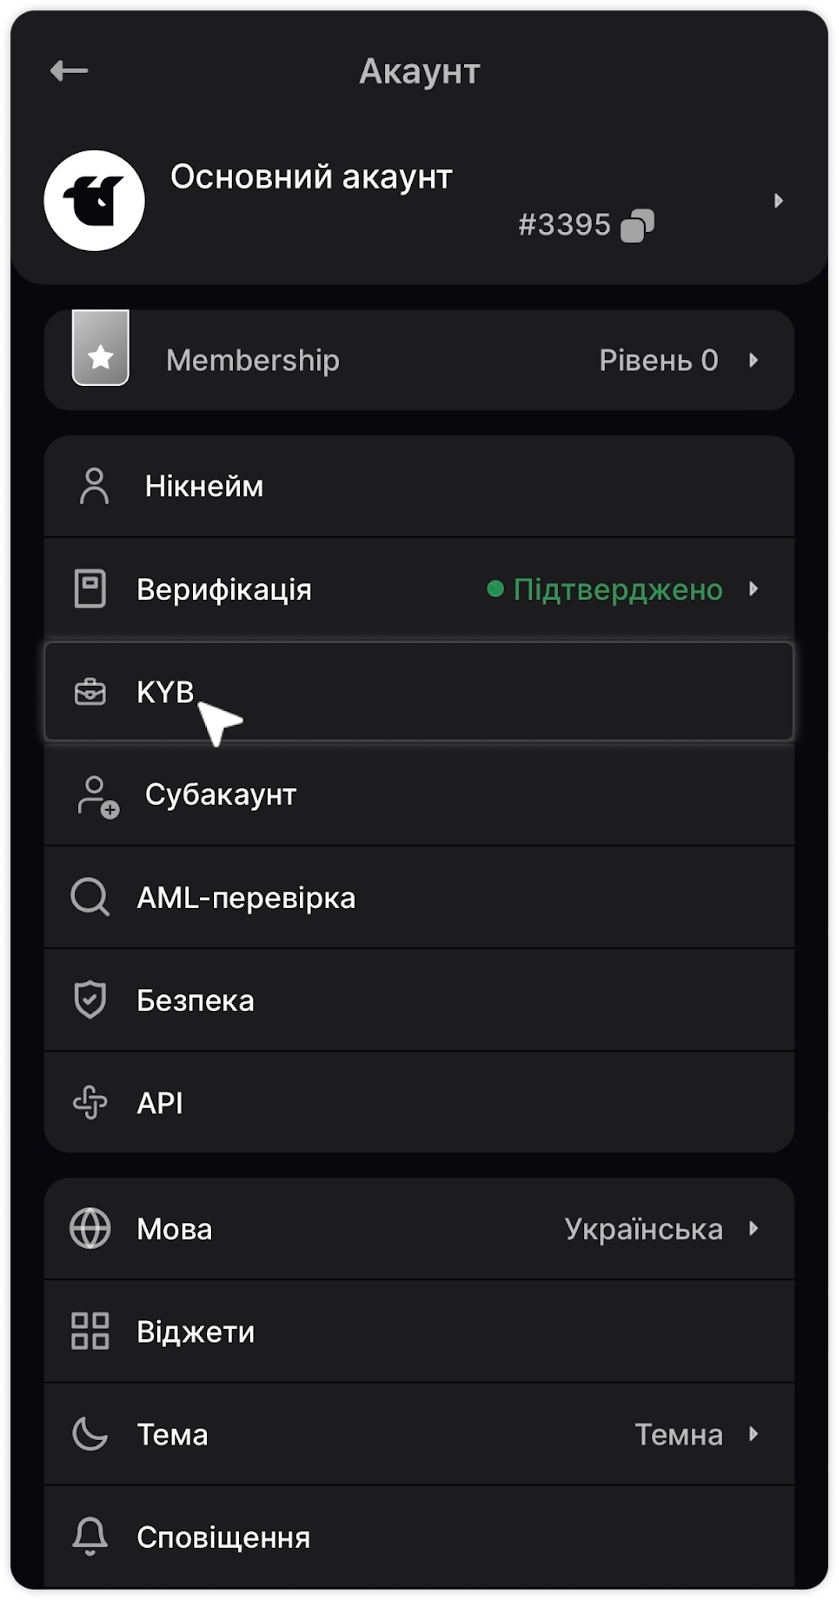
Task: Click the Нікнейм person icon
Action: click(94, 486)
